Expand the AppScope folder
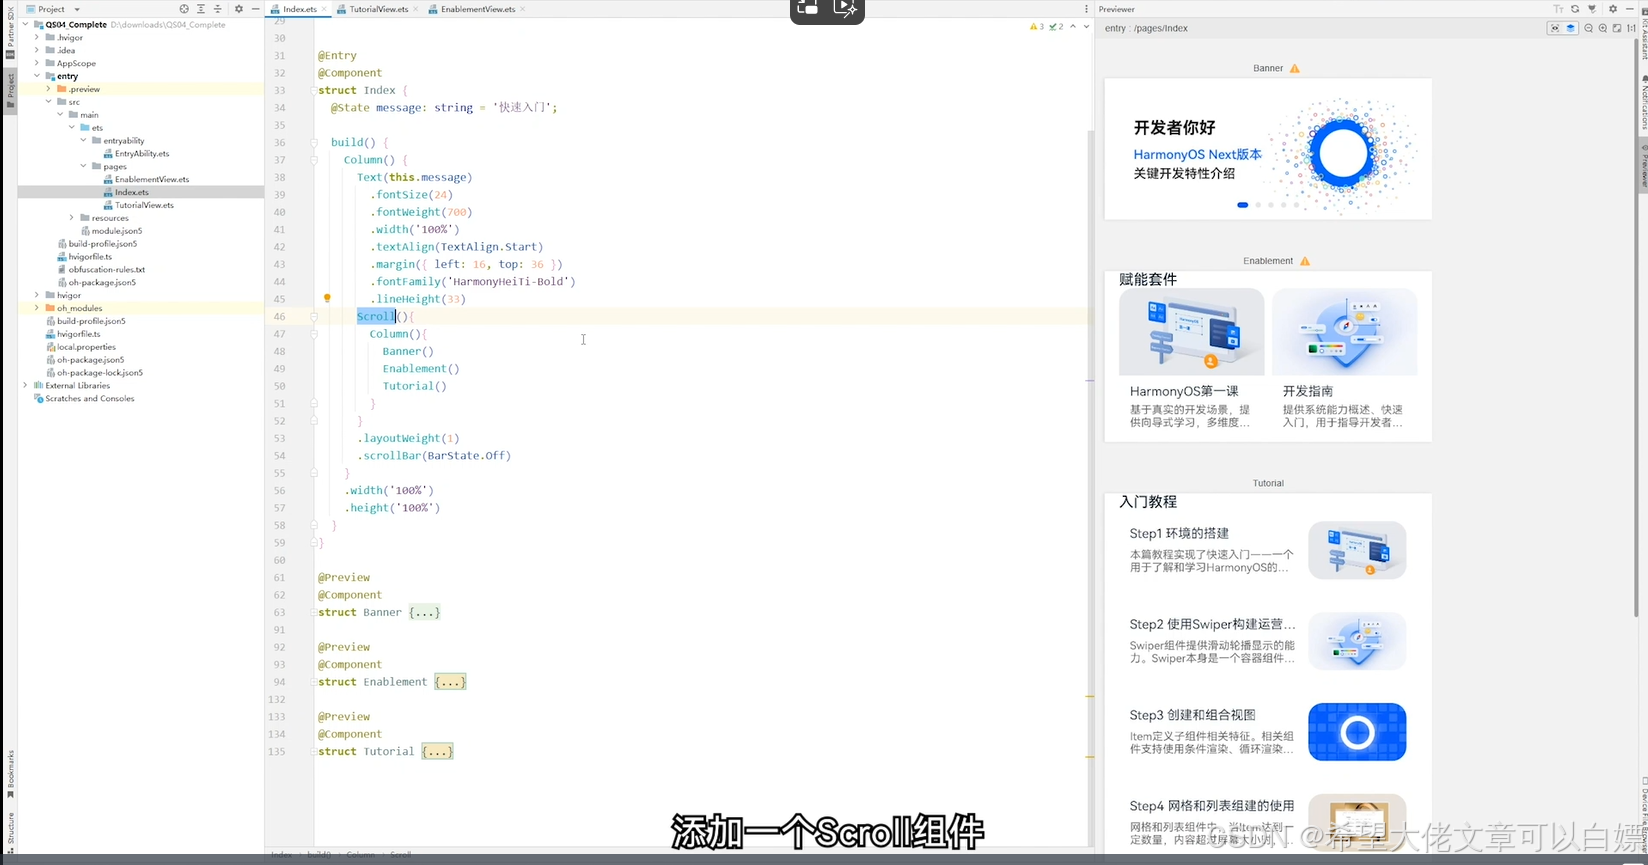Screen dimensions: 1648x865 click(37, 63)
